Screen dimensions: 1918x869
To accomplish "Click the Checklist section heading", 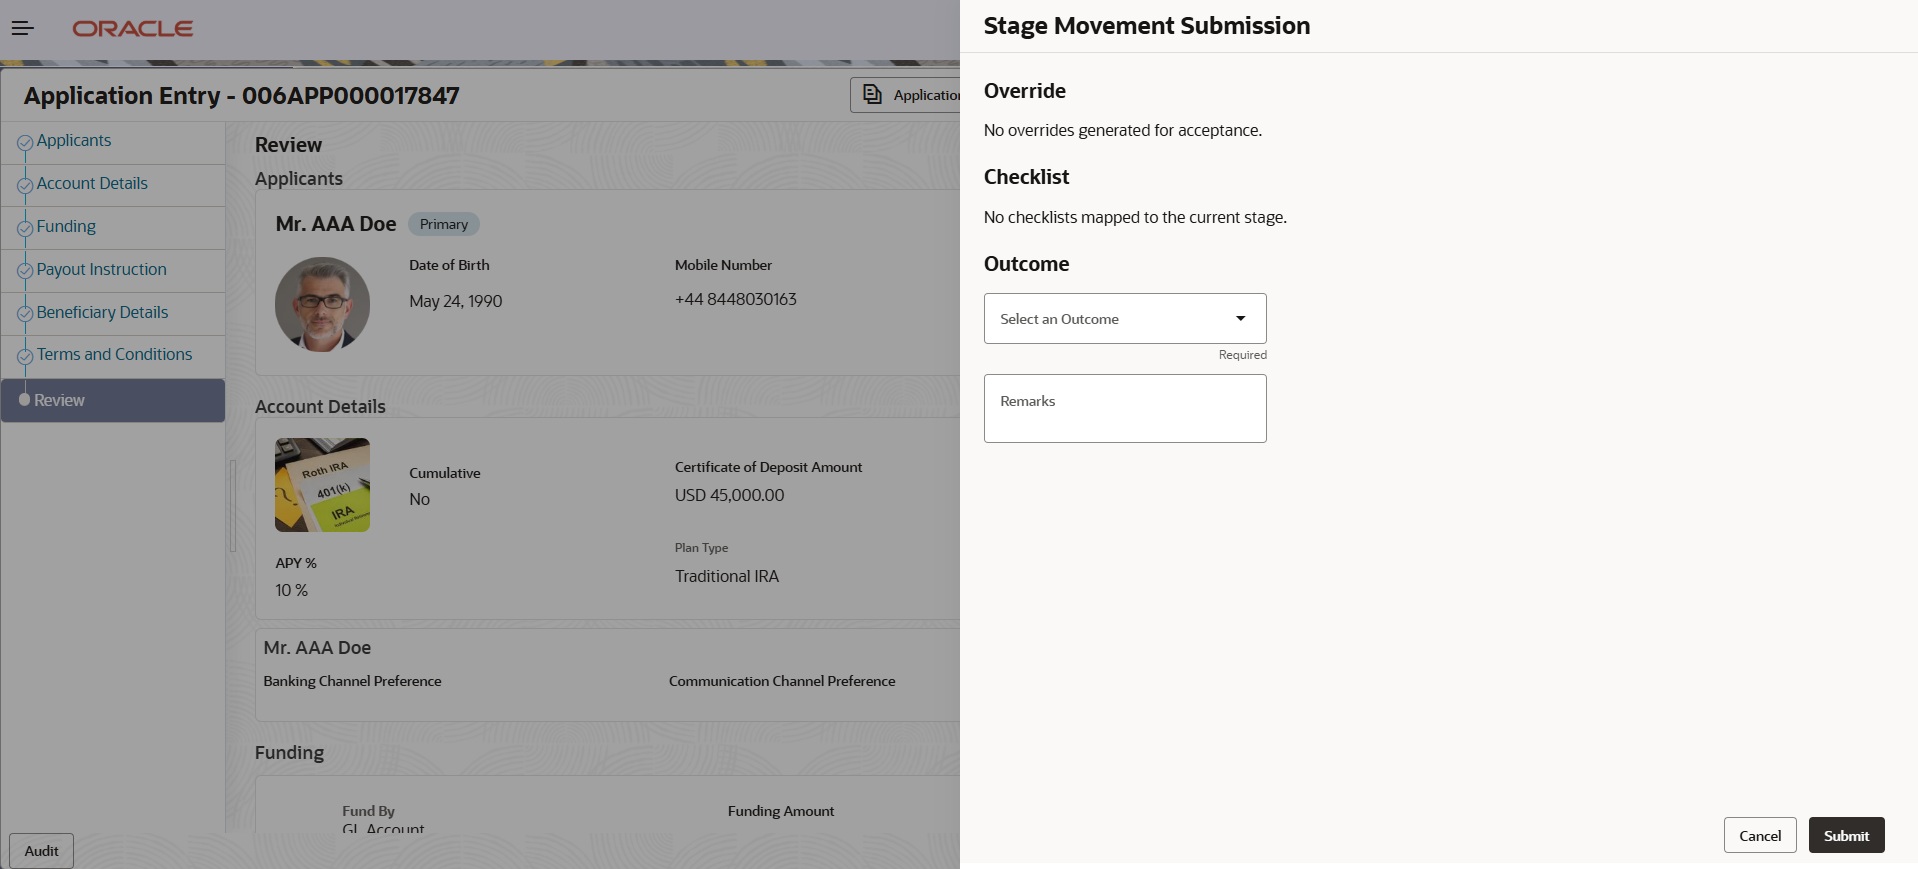I will tap(1027, 177).
